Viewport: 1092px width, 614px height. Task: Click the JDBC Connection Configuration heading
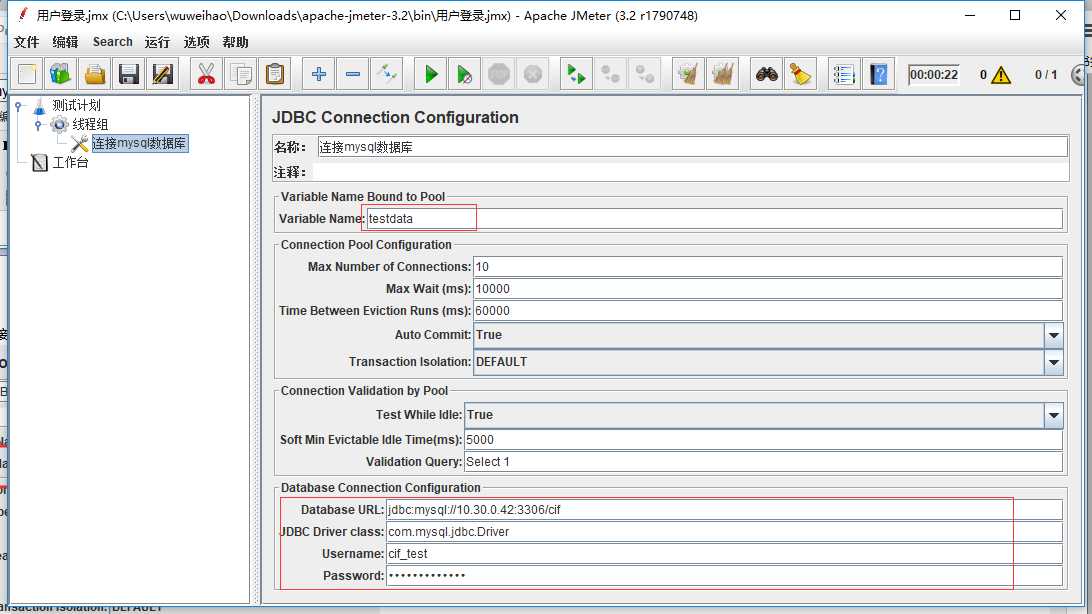click(395, 118)
